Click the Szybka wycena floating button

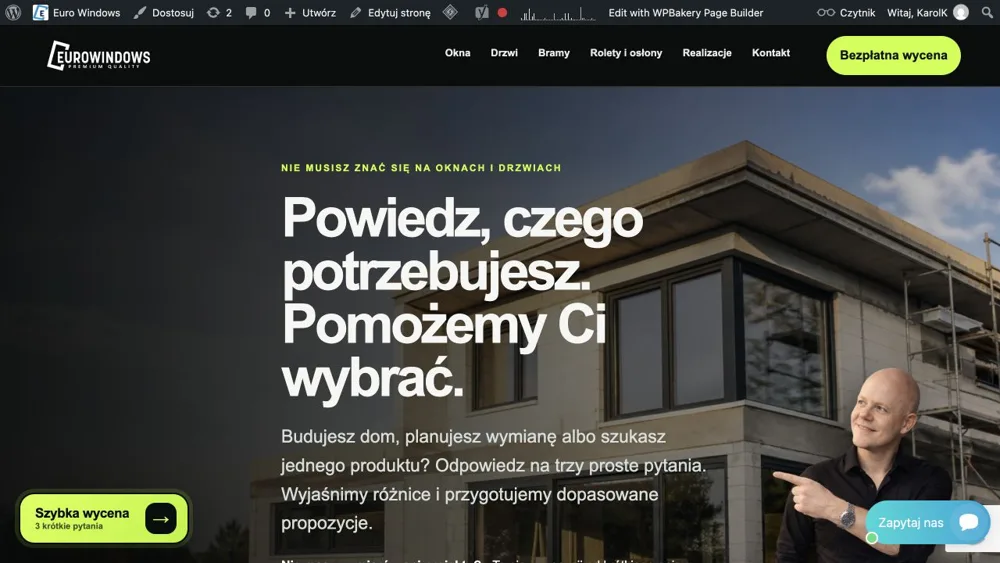coord(104,518)
